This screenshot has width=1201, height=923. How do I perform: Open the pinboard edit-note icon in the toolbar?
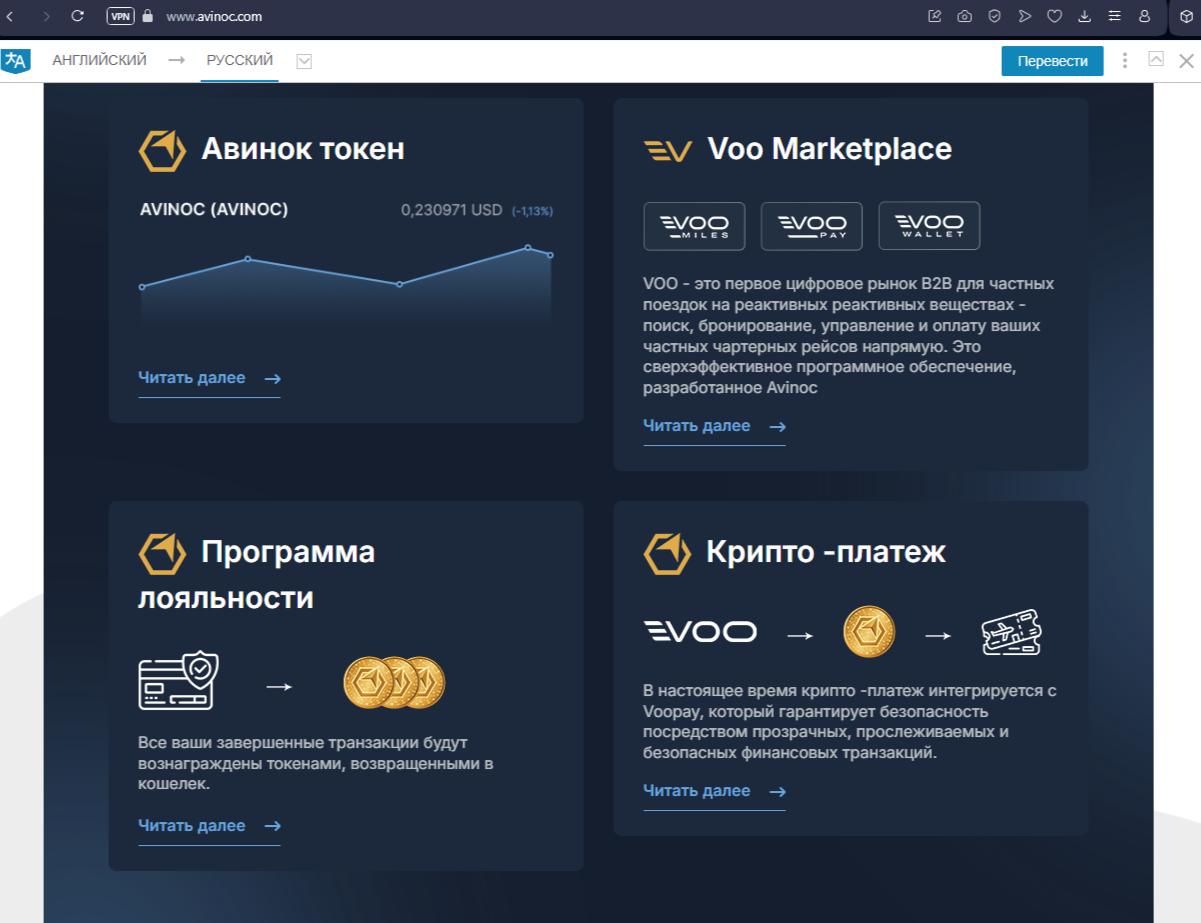click(935, 16)
